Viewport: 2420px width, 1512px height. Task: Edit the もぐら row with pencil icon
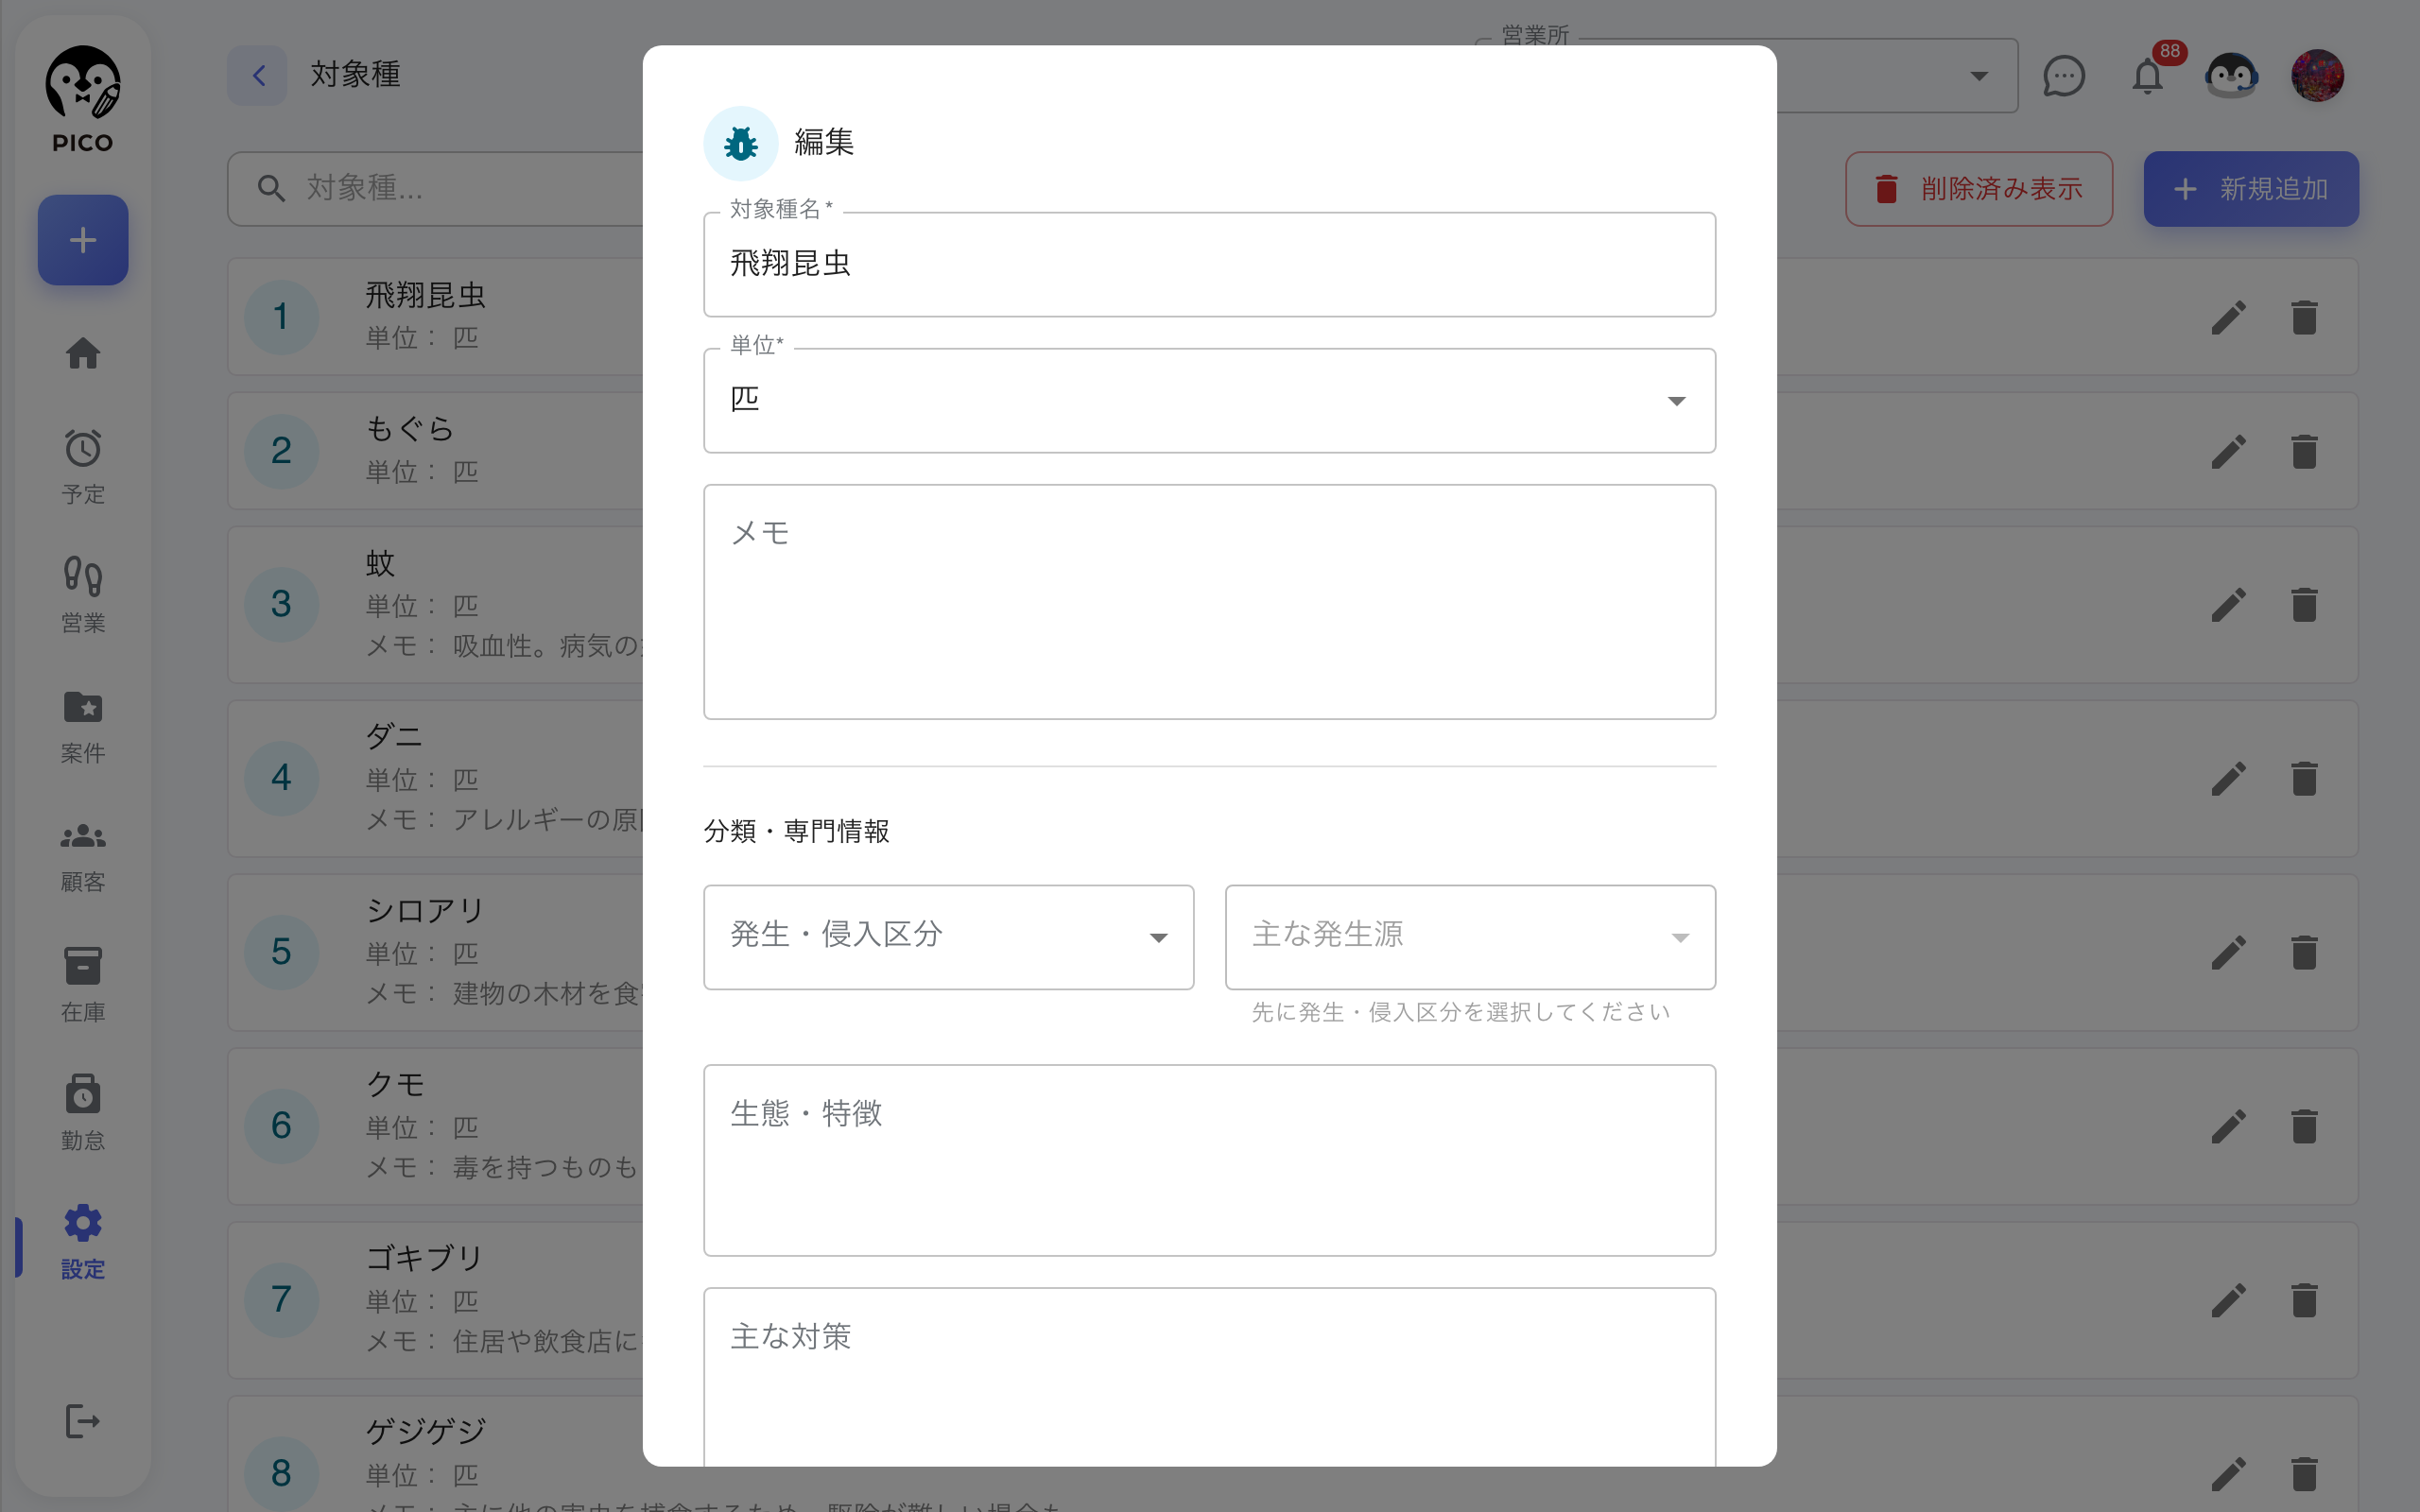2229,452
